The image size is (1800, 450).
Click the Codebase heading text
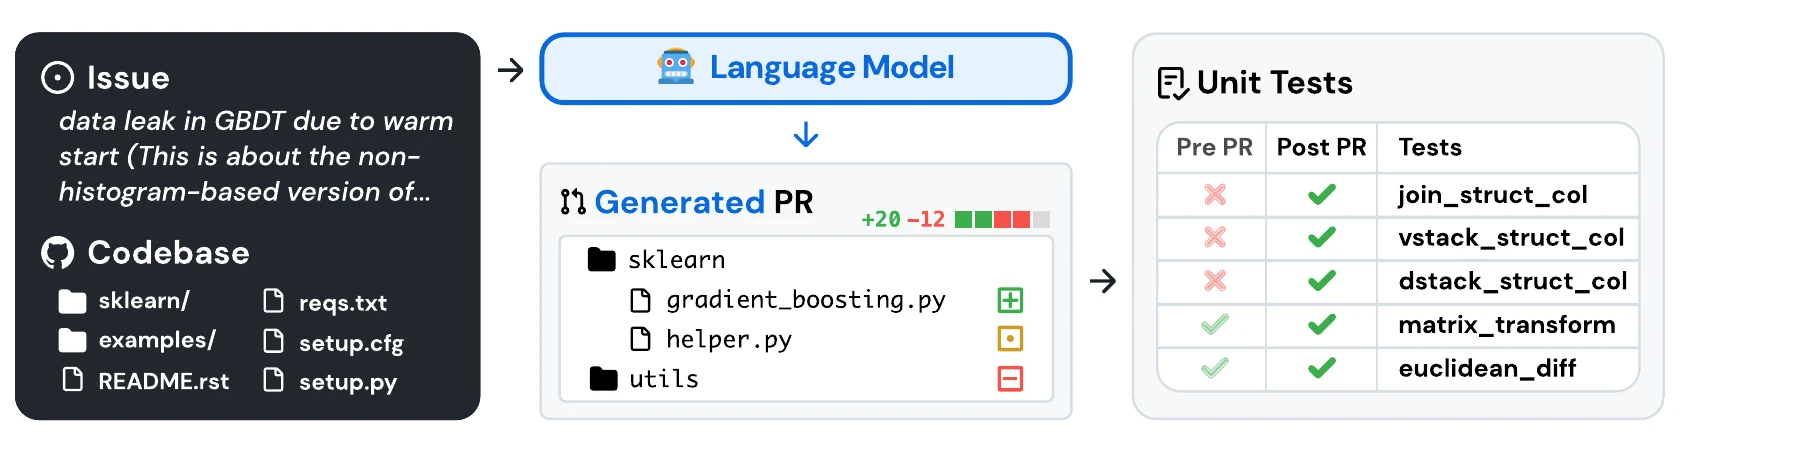[x=168, y=253]
